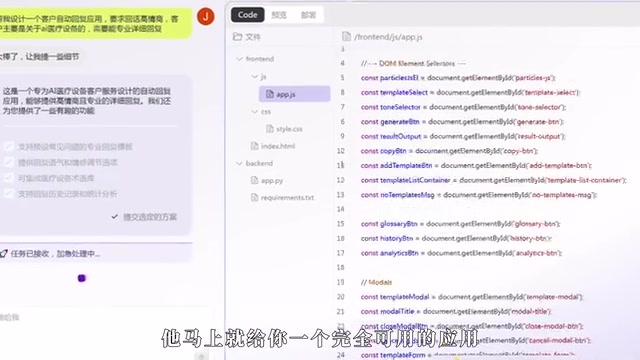
Task: Click code line containing noTemplatesMsg
Action: point(479,195)
